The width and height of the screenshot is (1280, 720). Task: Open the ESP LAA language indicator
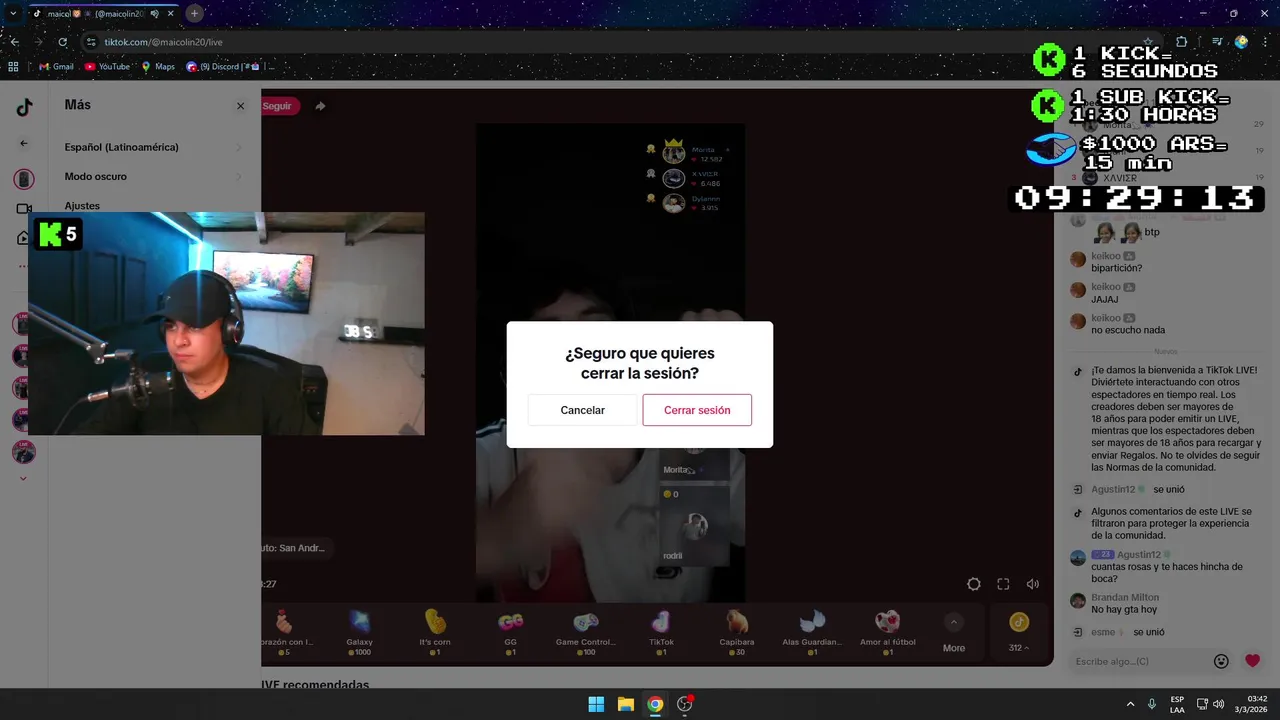point(1177,704)
